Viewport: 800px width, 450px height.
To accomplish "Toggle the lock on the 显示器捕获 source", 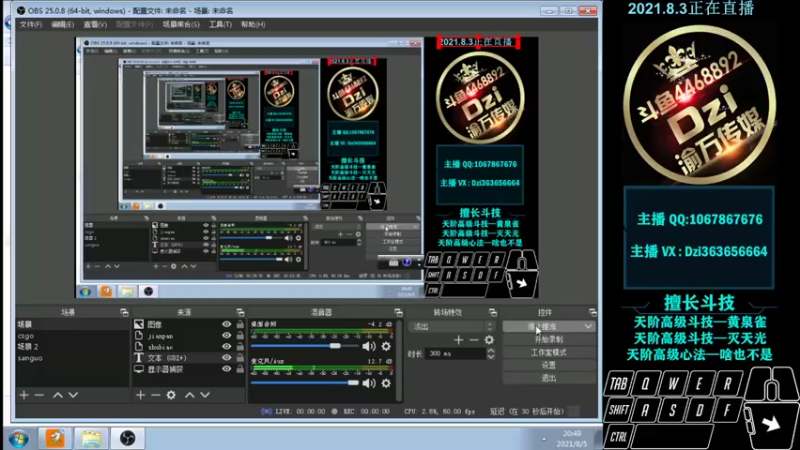I will pyautogui.click(x=240, y=369).
